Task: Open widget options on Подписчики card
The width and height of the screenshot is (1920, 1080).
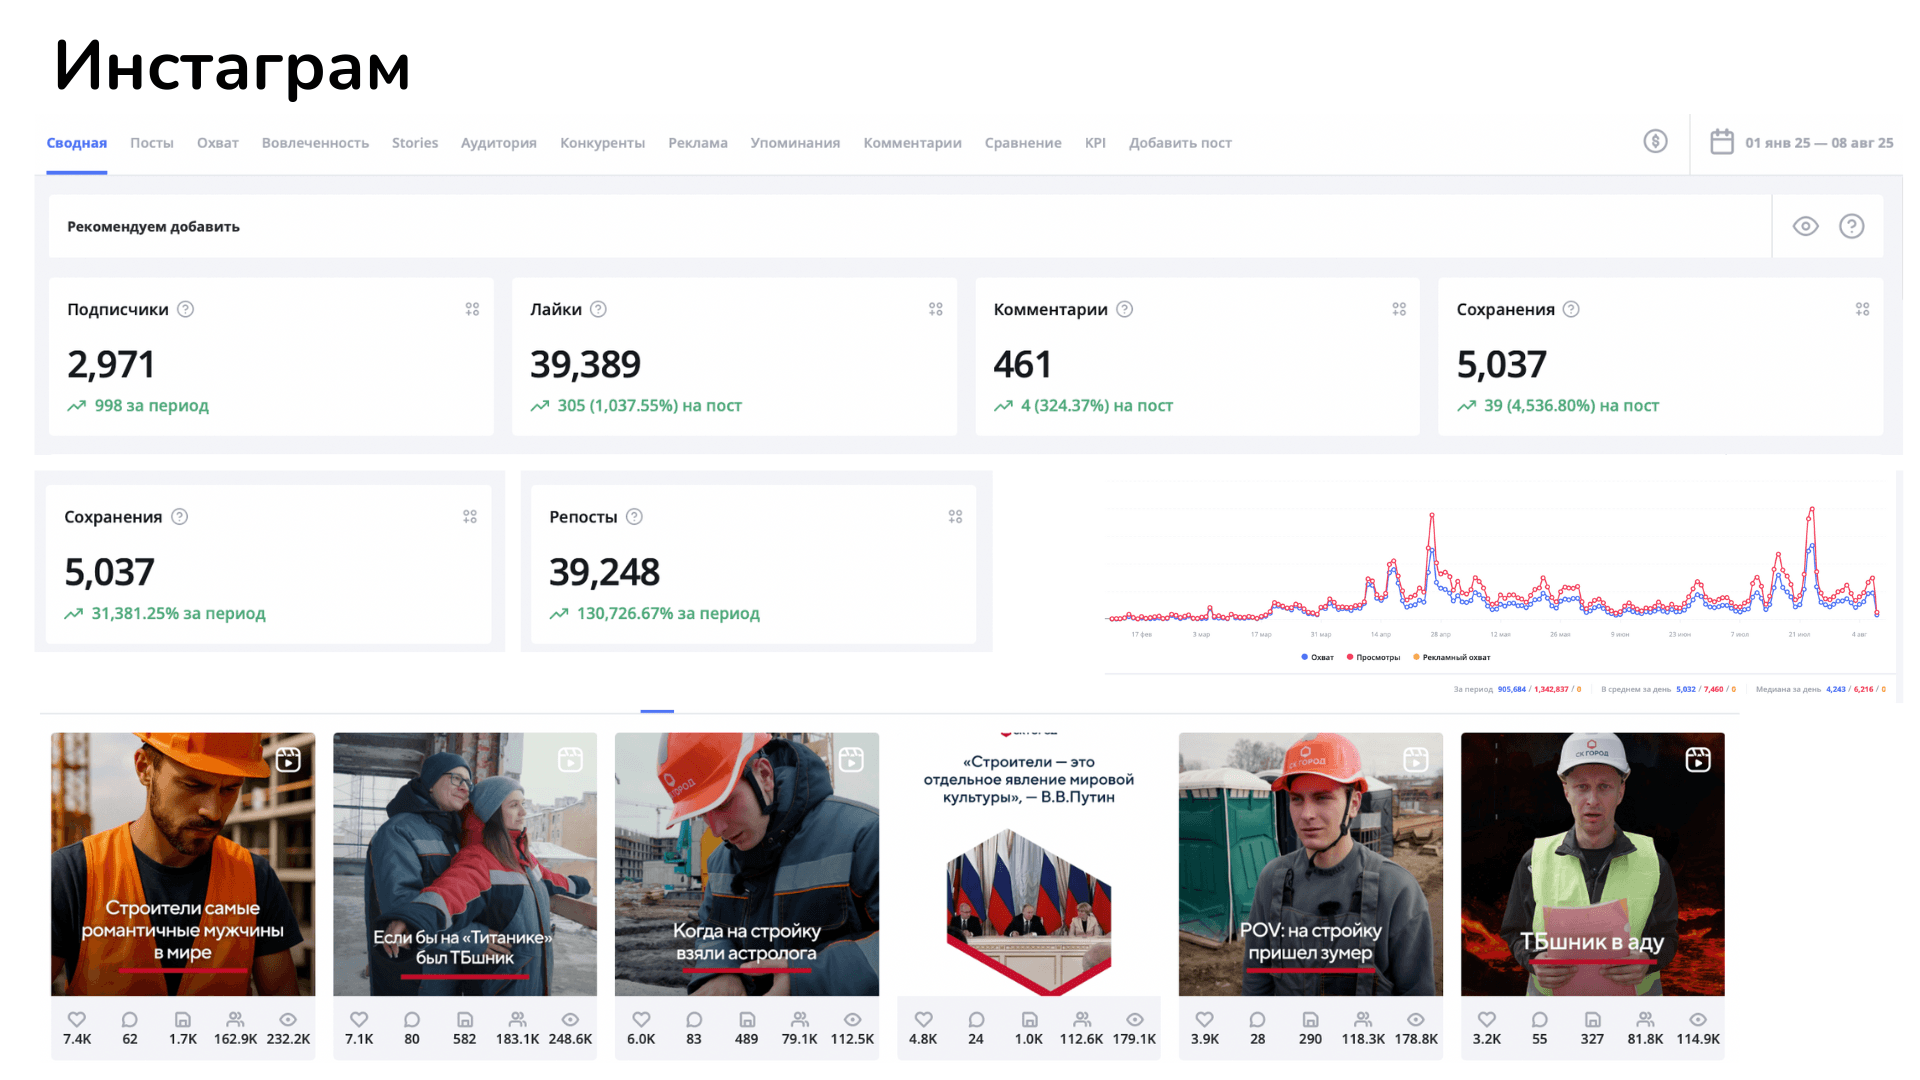Action: pos(472,309)
